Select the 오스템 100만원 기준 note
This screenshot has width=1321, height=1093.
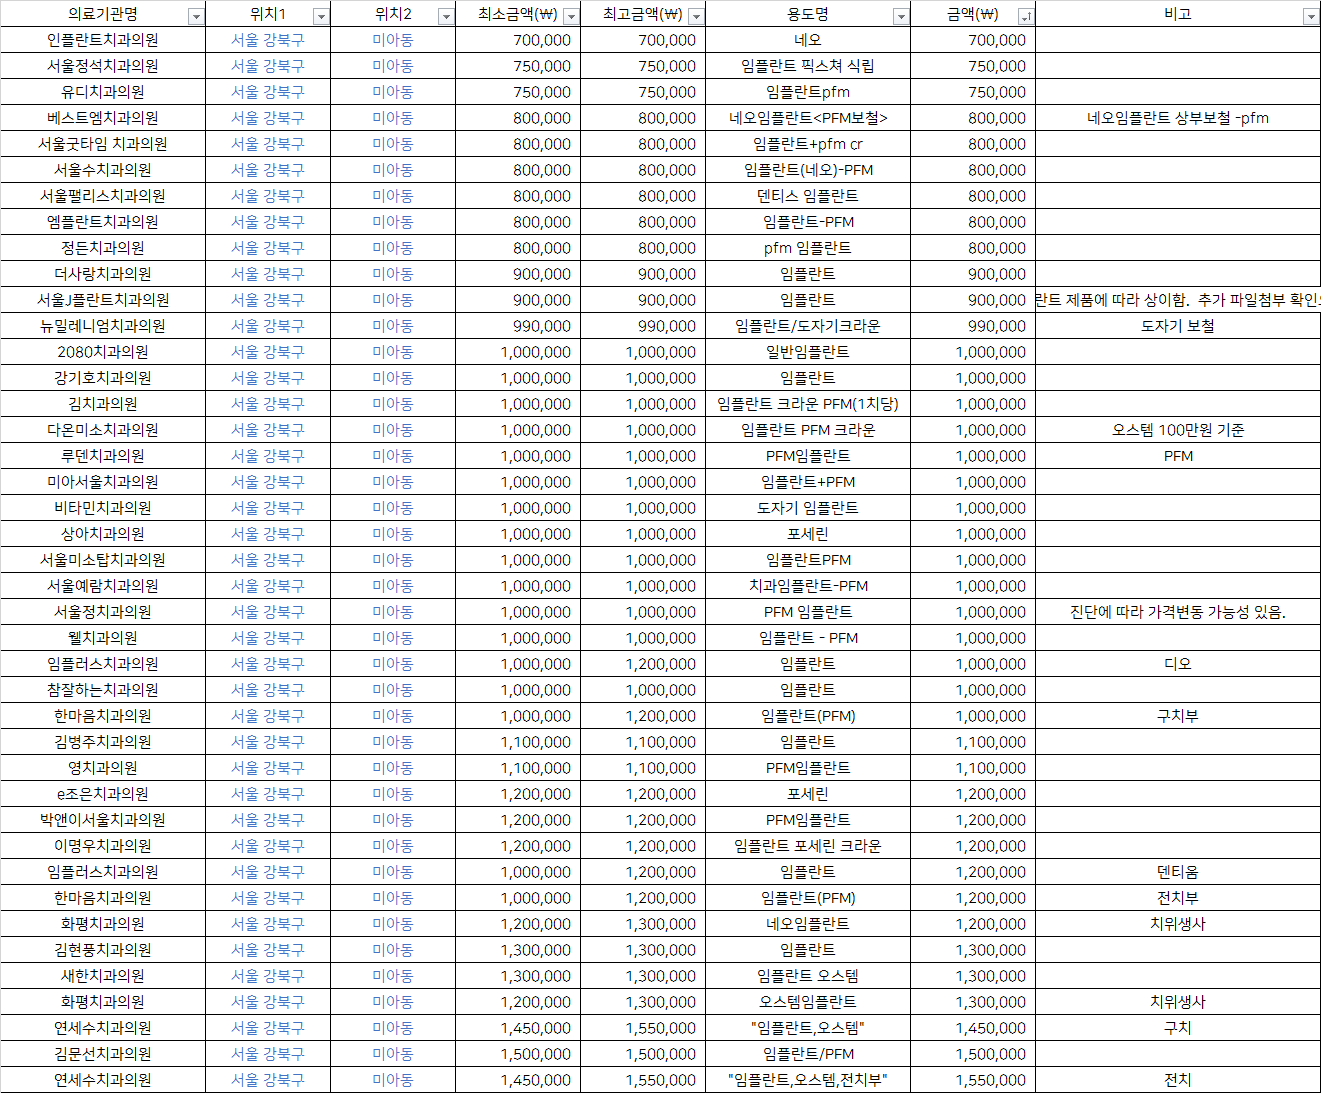[1178, 430]
